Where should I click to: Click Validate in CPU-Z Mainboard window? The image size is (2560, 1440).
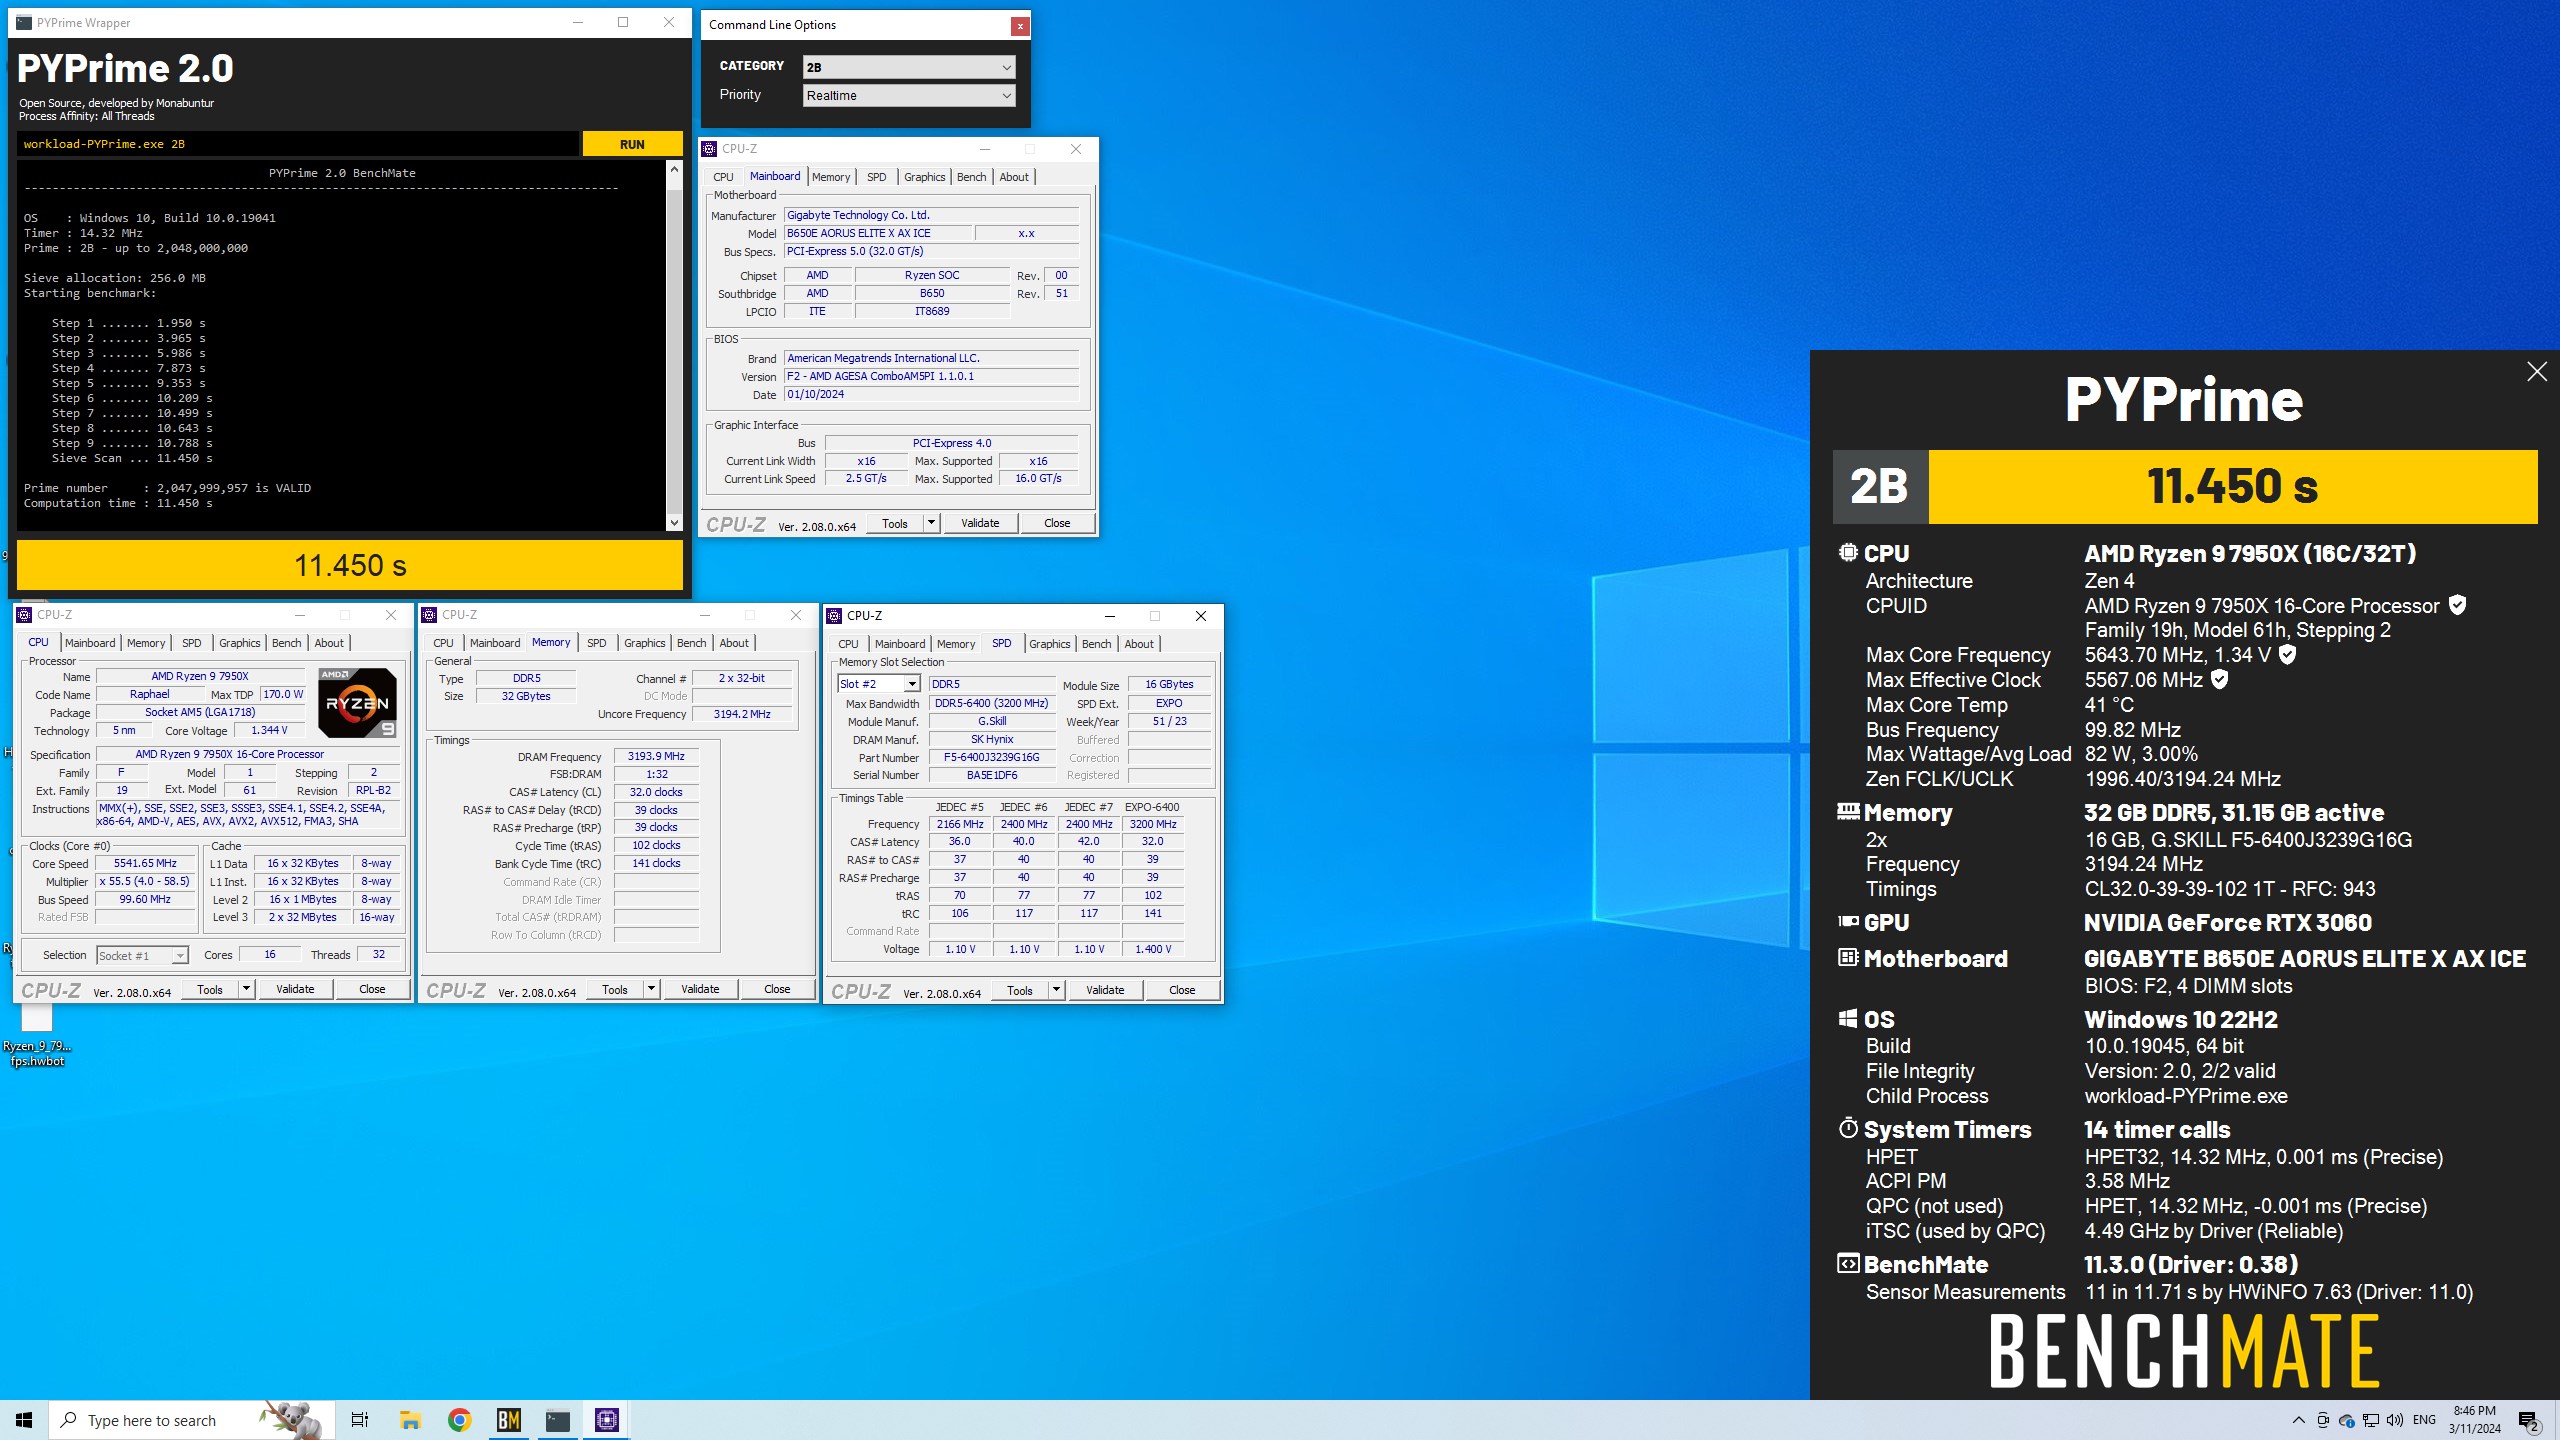pos(980,523)
